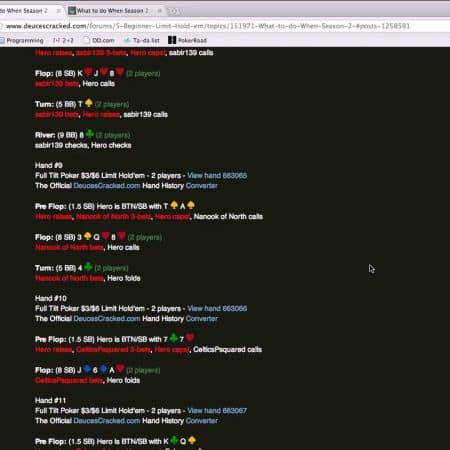The height and width of the screenshot is (450, 450).
Task: Open the DD.com bookmark page icon
Action: (x=87, y=40)
